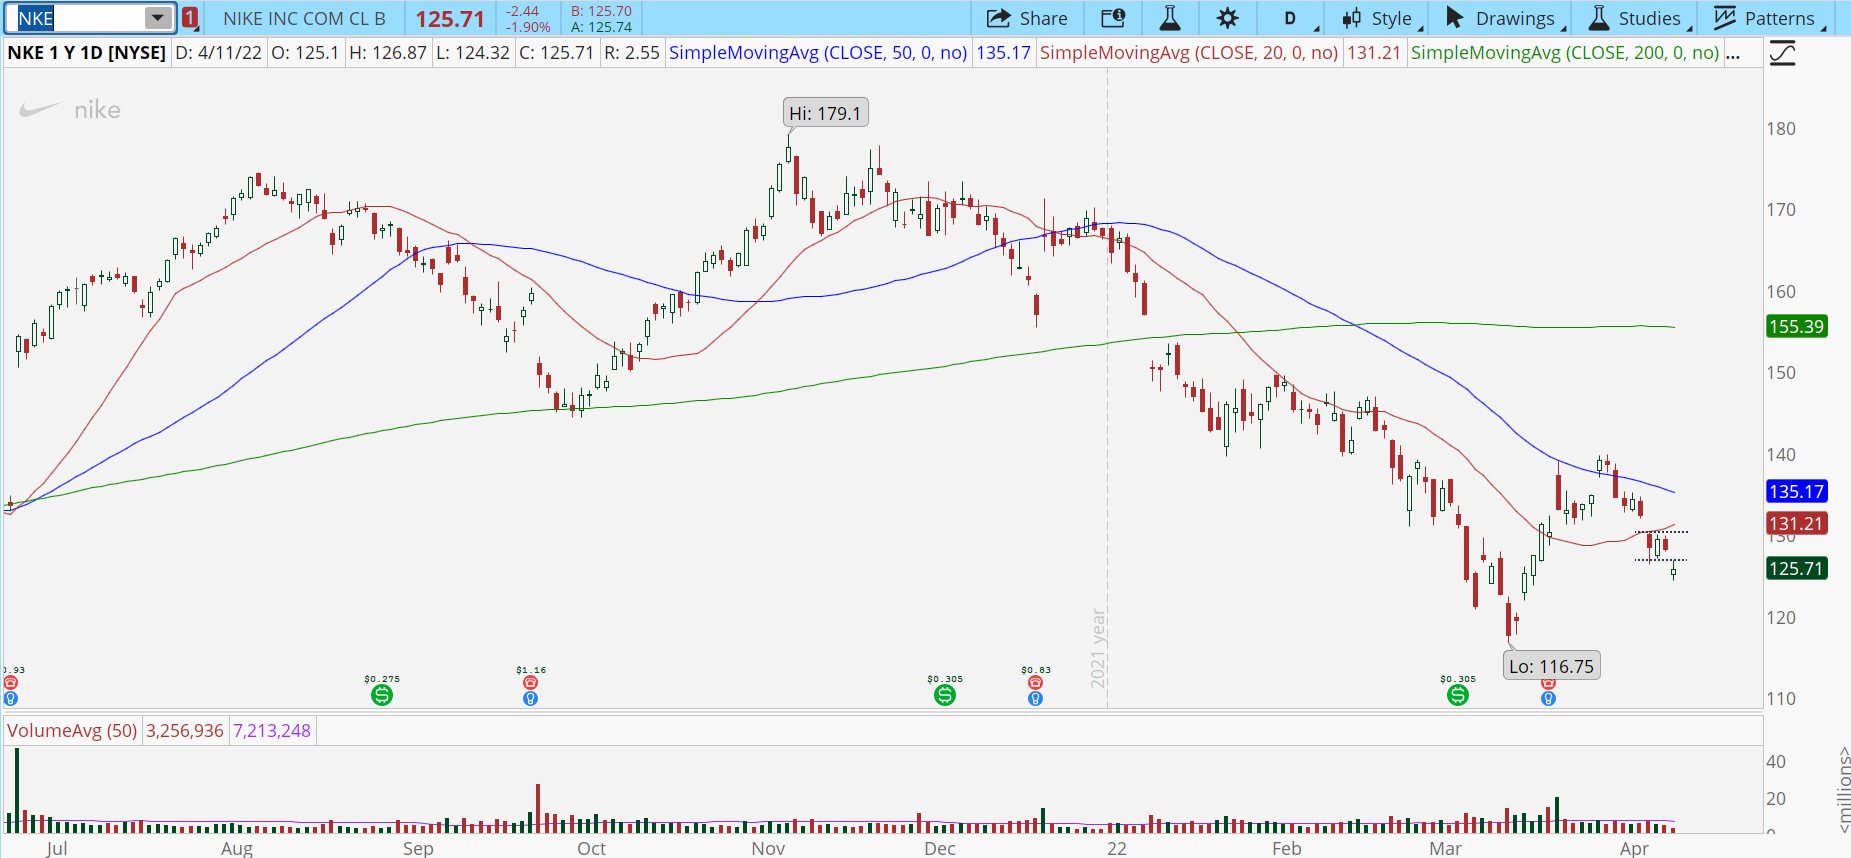The image size is (1851, 858).
Task: Click the curve icon above the price axis
Action: [x=1782, y=53]
